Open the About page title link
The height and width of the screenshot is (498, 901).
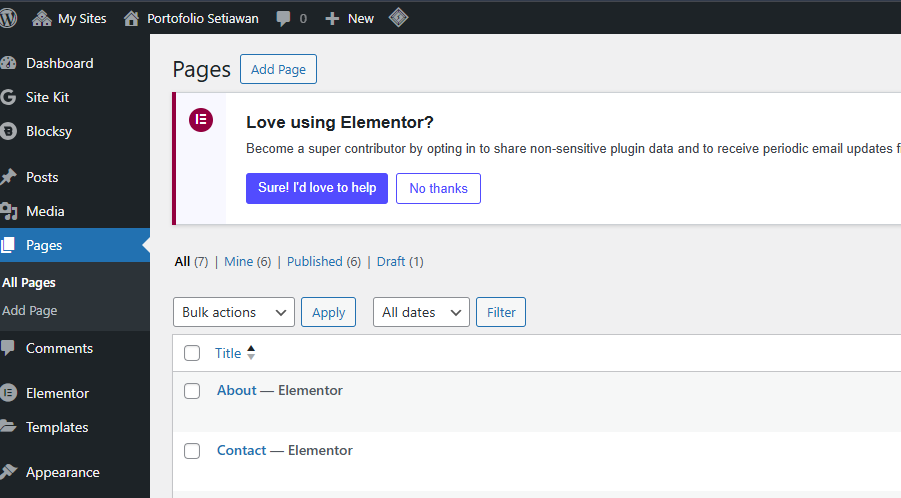click(x=237, y=390)
